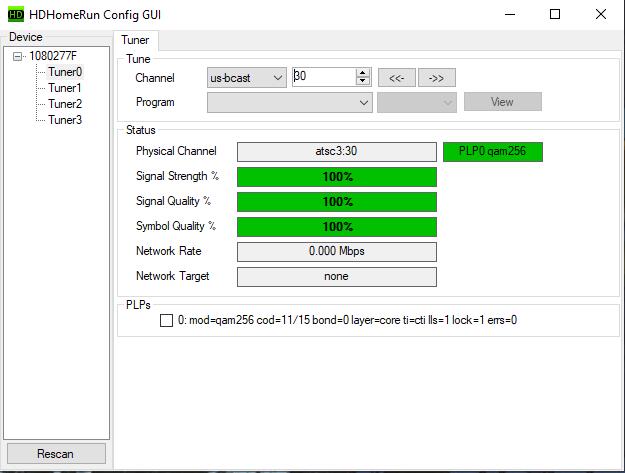625x473 pixels.
Task: Open the disabled dropdown next to Program
Action: tap(417, 102)
